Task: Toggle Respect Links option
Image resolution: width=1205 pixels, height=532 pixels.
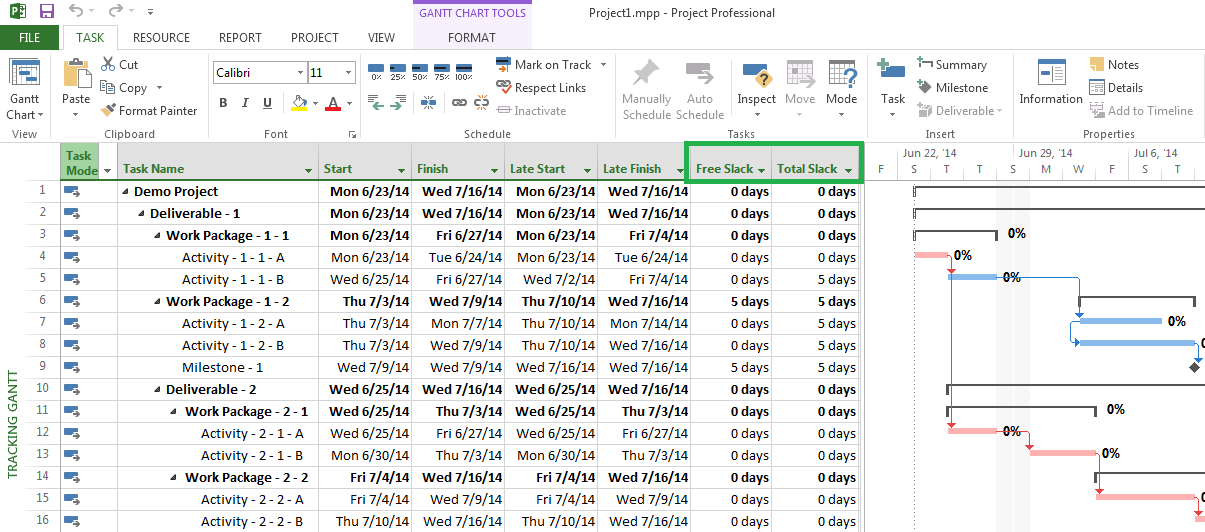Action: [x=541, y=88]
